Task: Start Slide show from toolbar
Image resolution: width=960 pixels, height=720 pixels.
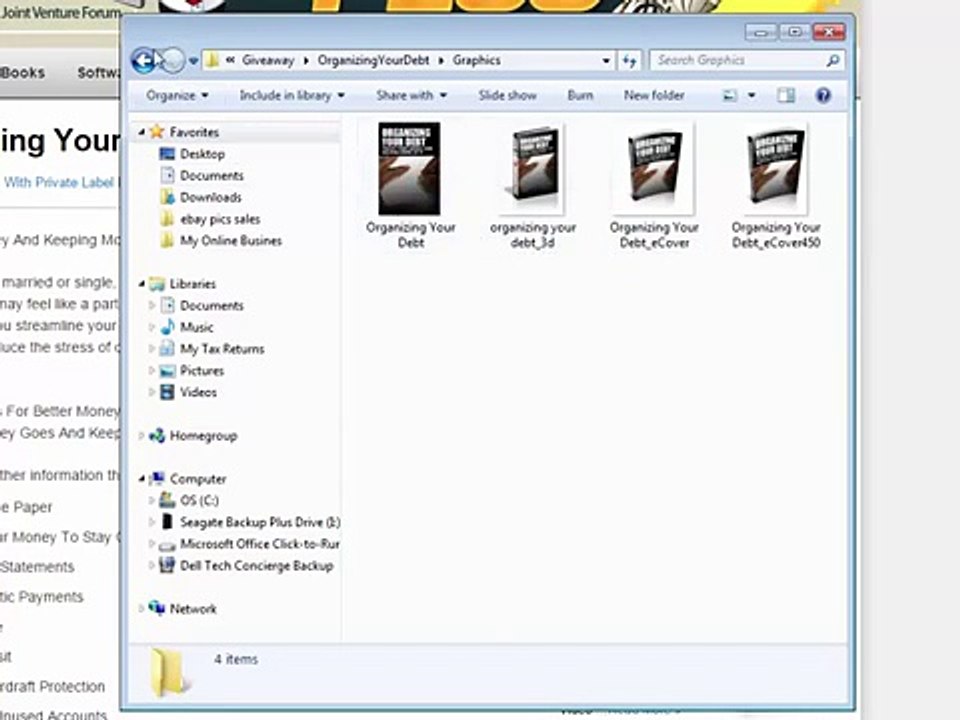Action: click(x=508, y=96)
